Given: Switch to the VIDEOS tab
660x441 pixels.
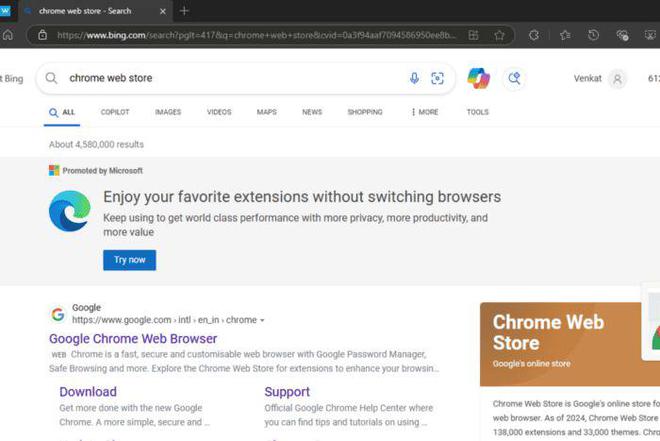Looking at the screenshot, I should 219,112.
